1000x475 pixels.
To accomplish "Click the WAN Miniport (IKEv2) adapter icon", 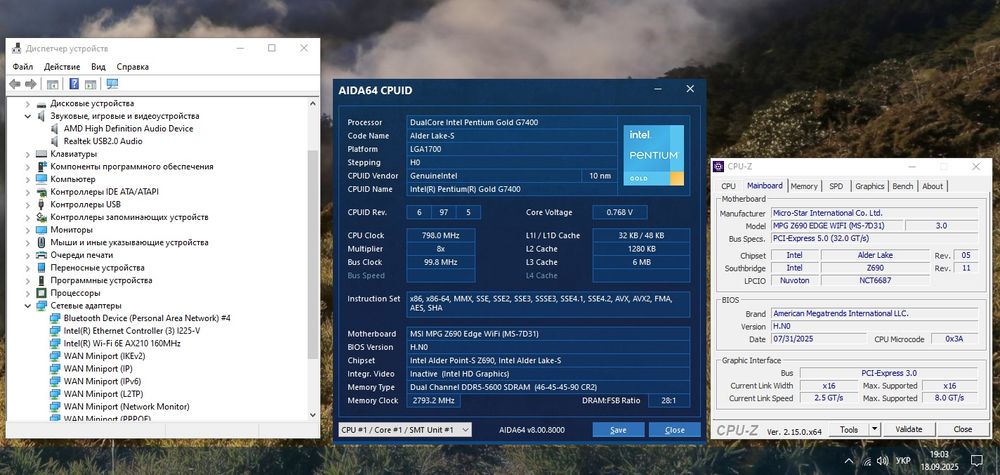I will [55, 356].
